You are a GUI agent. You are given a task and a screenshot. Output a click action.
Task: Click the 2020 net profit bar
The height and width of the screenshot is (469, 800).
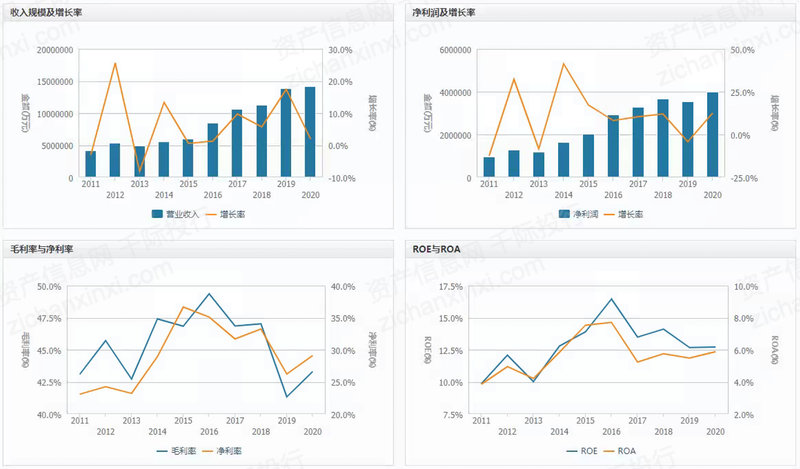pos(712,135)
